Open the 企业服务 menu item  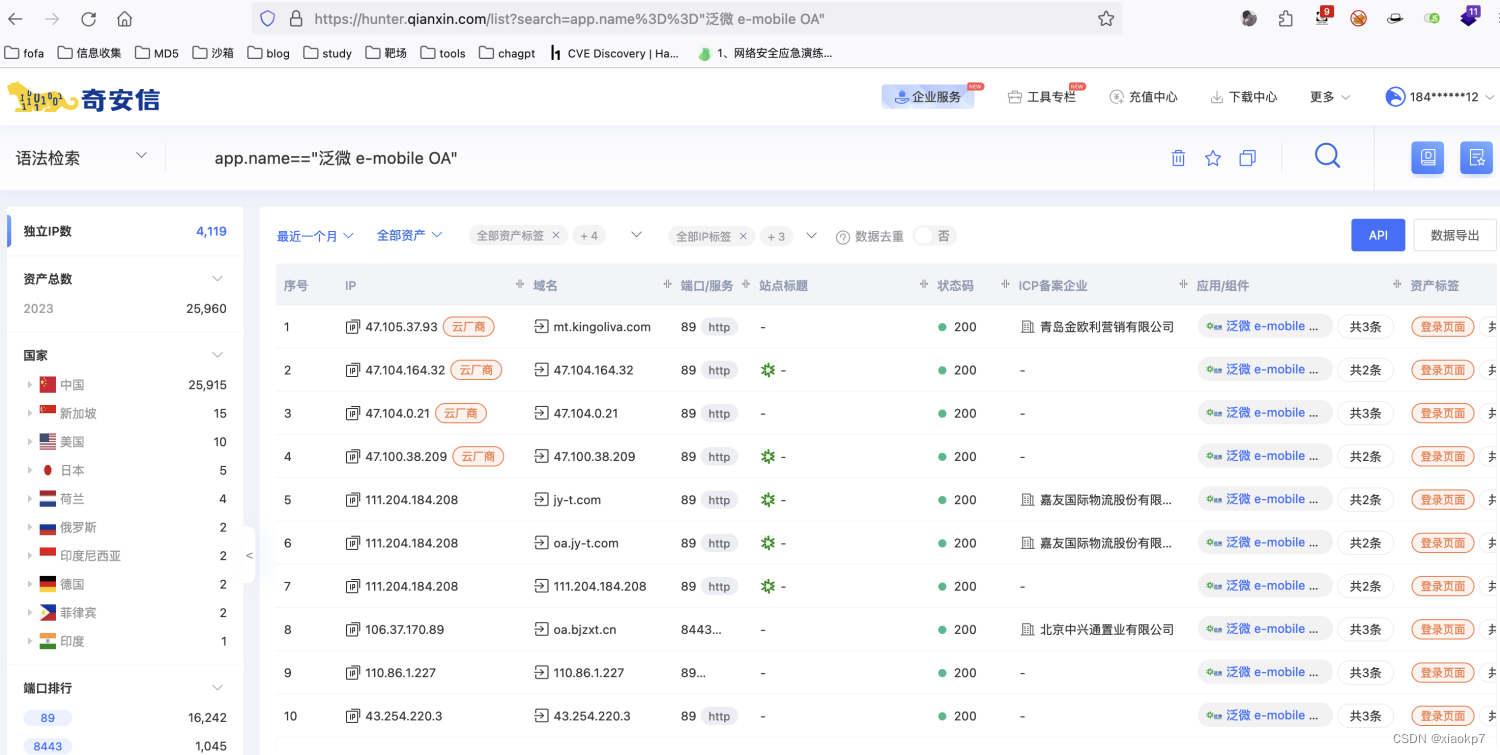tap(928, 97)
